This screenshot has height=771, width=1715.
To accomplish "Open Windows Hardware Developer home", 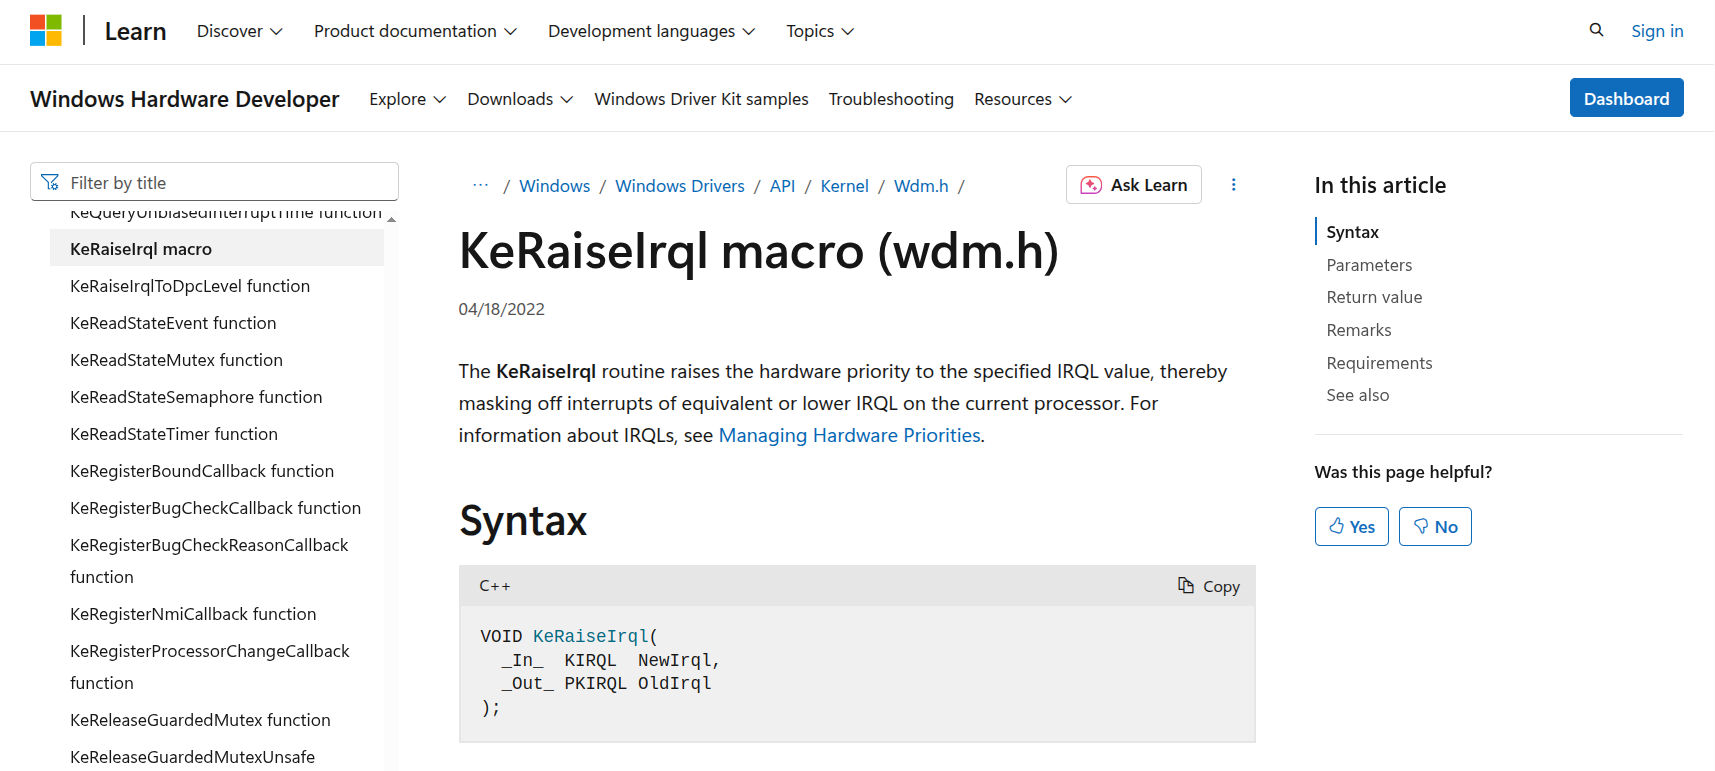I will click(185, 99).
